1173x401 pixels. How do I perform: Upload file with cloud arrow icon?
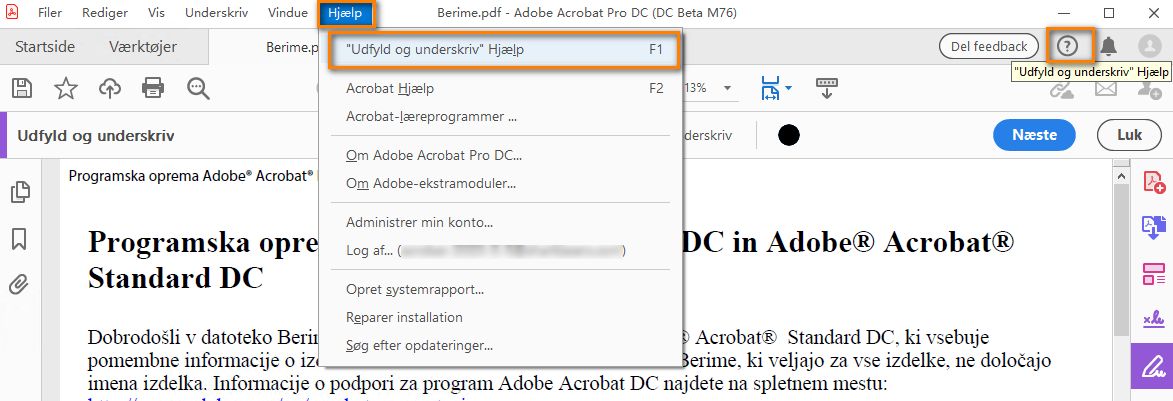(110, 88)
